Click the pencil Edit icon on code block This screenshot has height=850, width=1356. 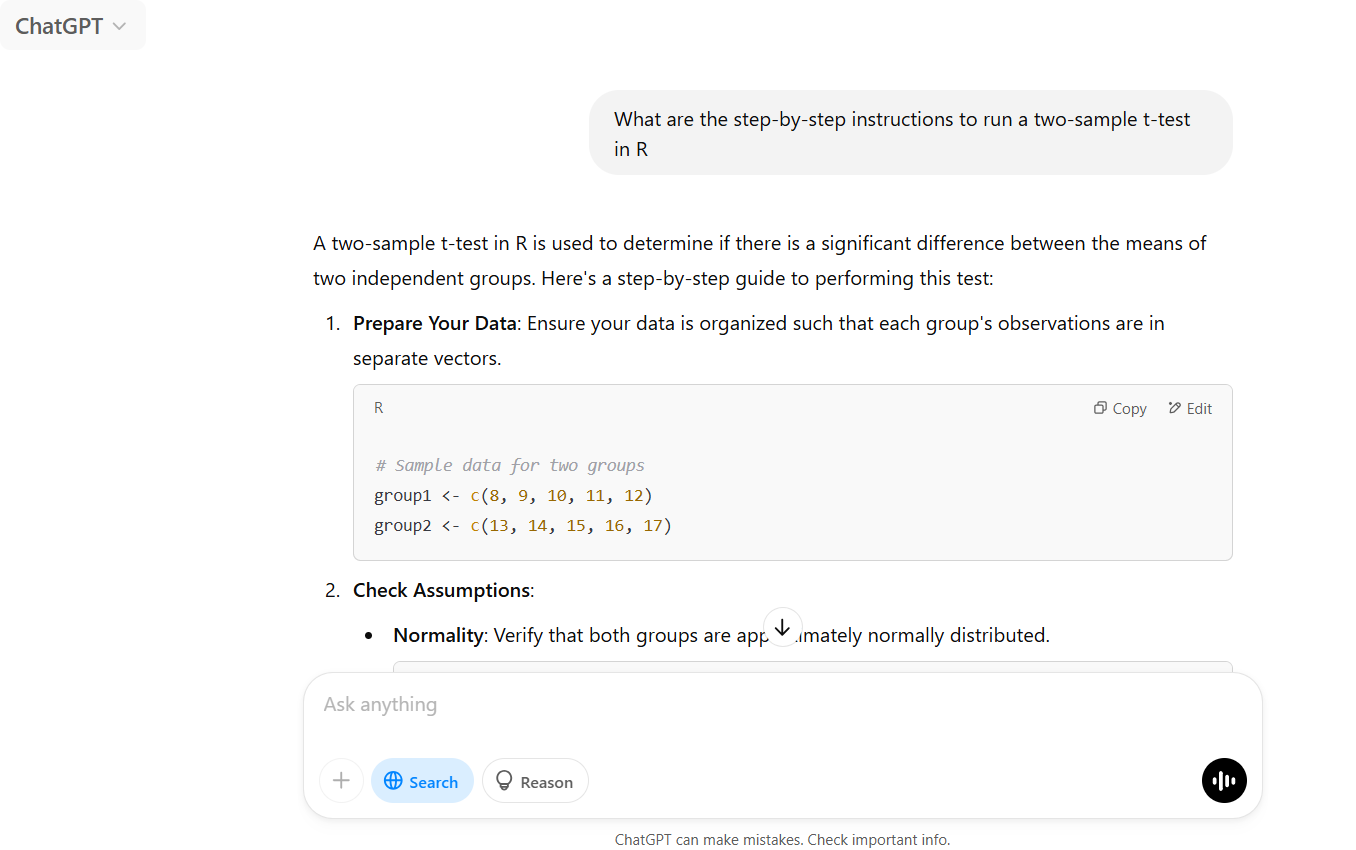pyautogui.click(x=1173, y=408)
